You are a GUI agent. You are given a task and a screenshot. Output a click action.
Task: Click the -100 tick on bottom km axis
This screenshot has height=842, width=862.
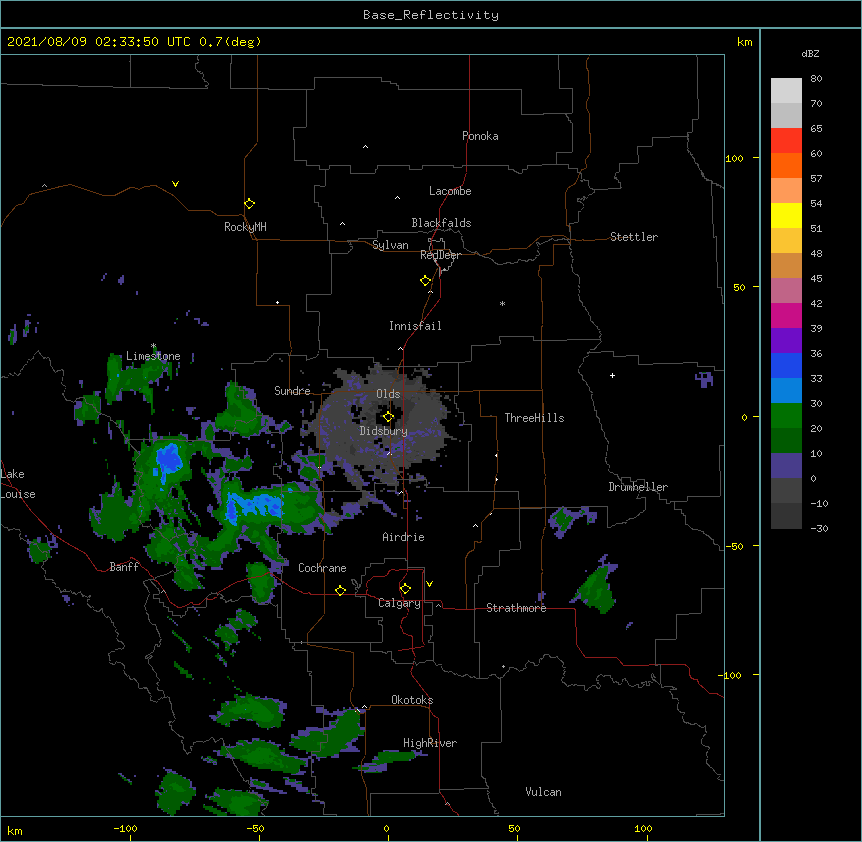tap(125, 828)
